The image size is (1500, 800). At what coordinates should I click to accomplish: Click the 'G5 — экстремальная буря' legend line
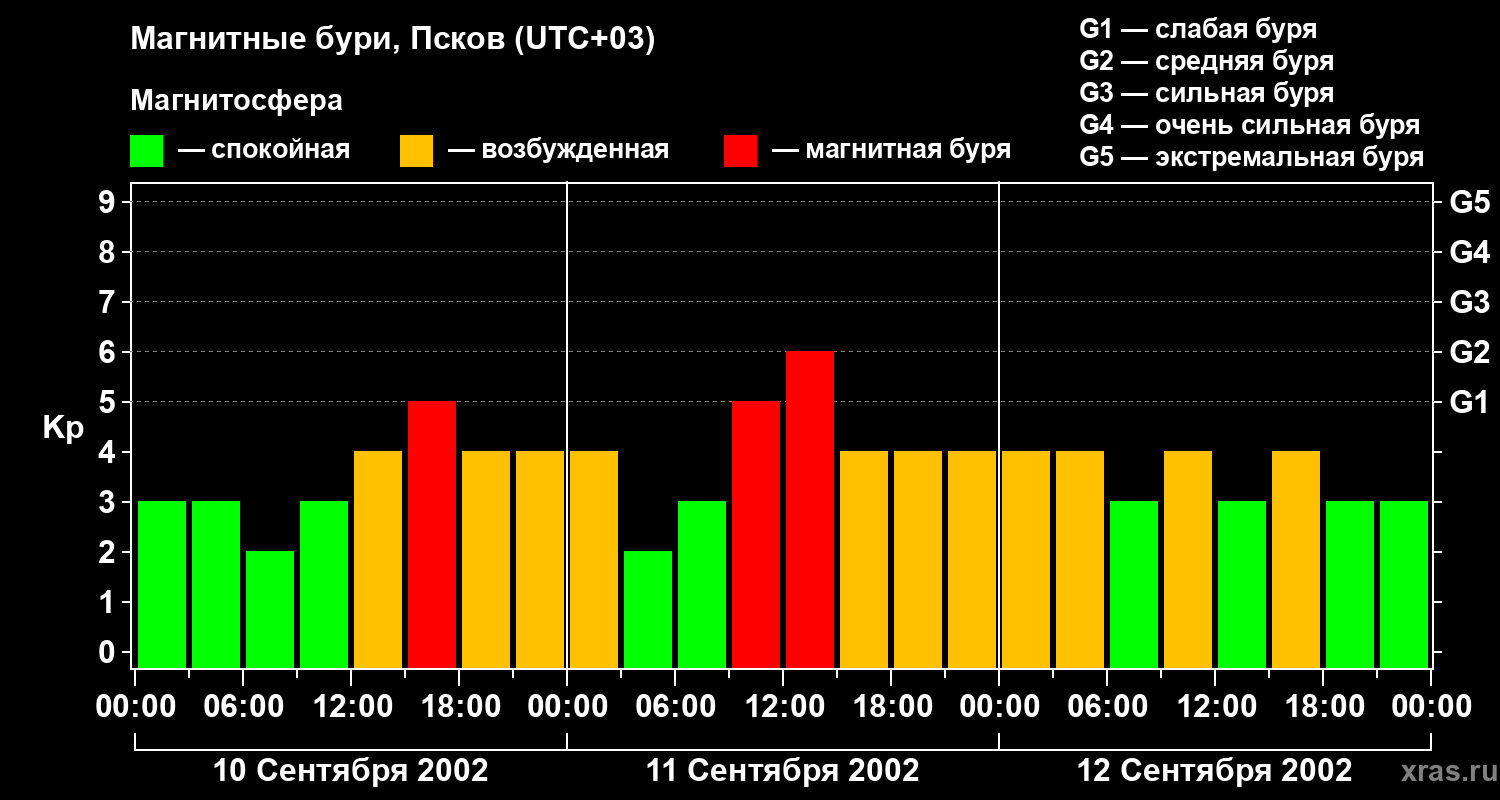pos(1251,157)
